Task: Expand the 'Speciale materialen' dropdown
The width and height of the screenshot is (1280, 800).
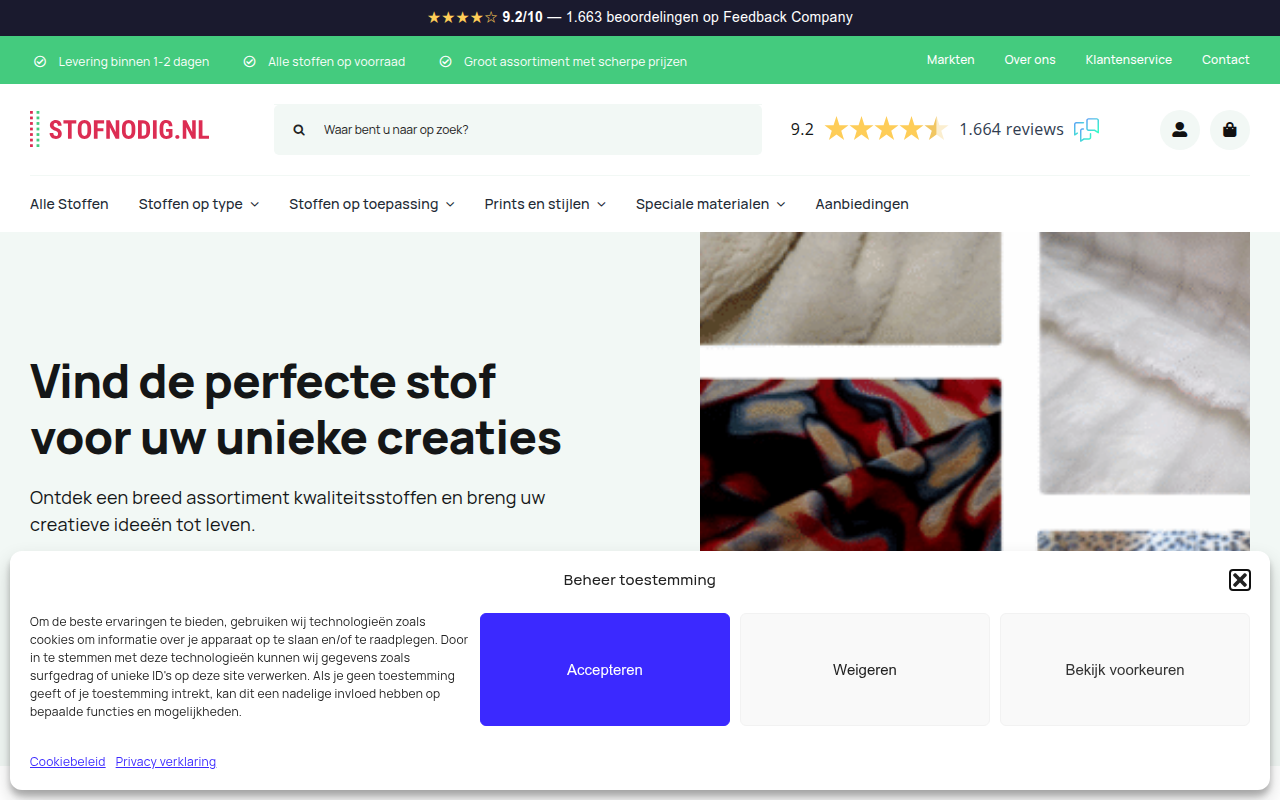Action: pos(711,204)
